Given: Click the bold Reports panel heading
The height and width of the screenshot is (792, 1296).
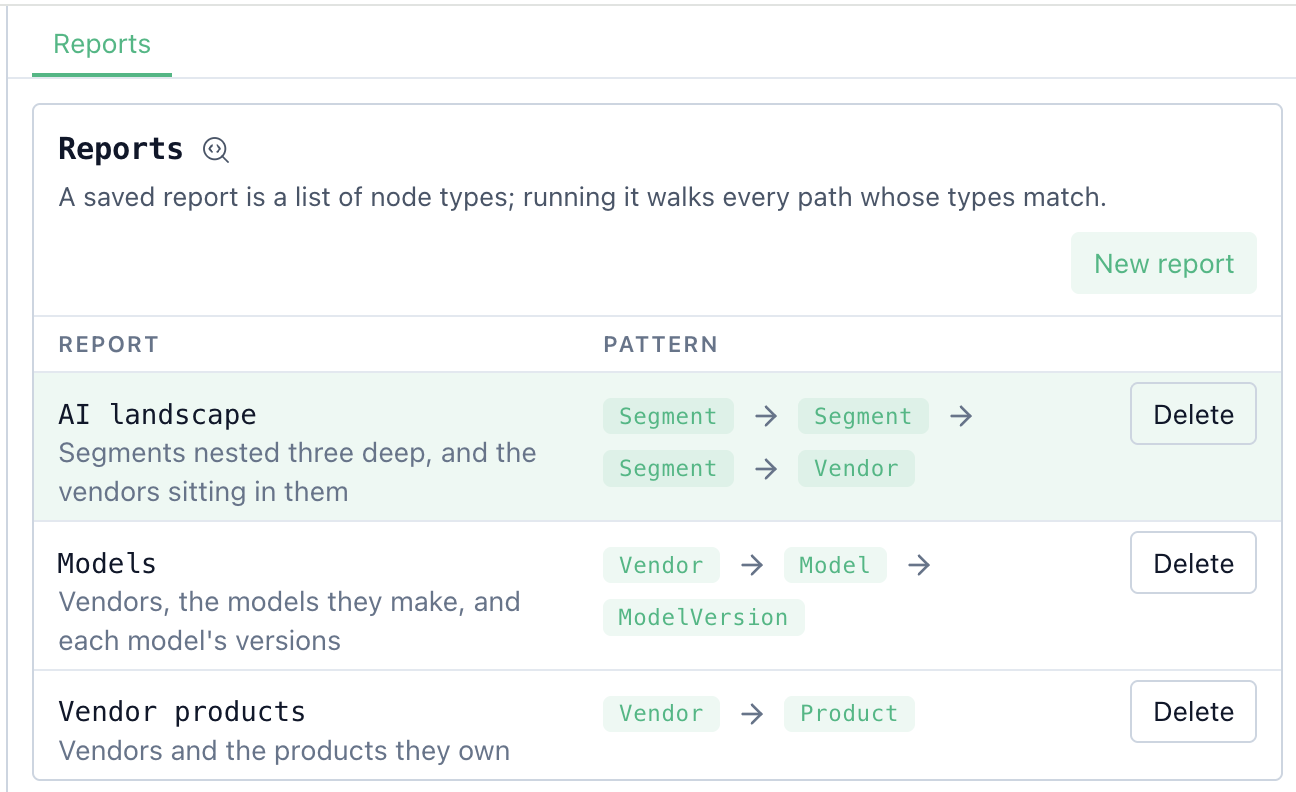Looking at the screenshot, I should tap(121, 149).
